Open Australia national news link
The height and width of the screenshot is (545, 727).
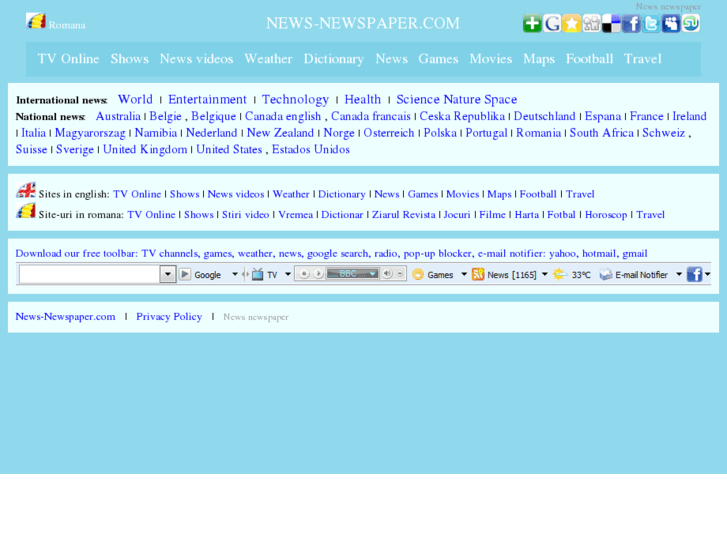pos(118,116)
